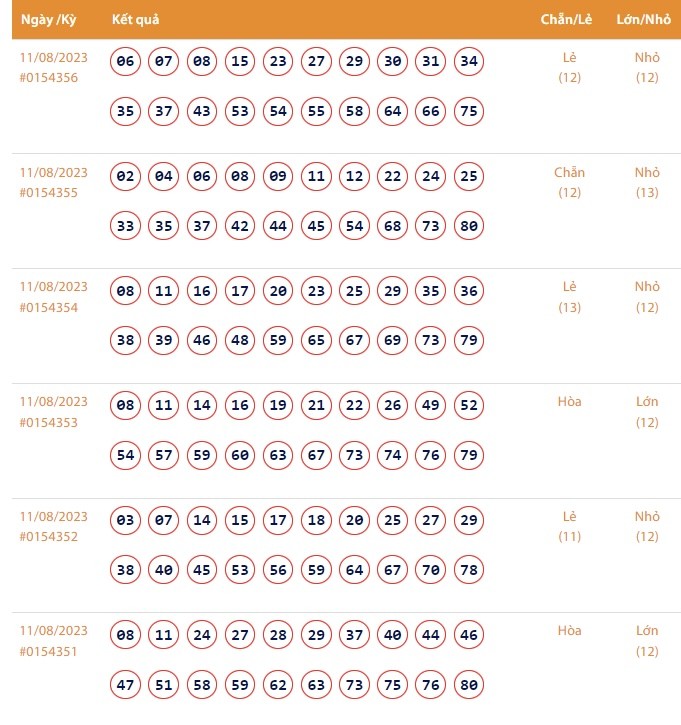Click ball 03 in draw #0154352

point(125,521)
